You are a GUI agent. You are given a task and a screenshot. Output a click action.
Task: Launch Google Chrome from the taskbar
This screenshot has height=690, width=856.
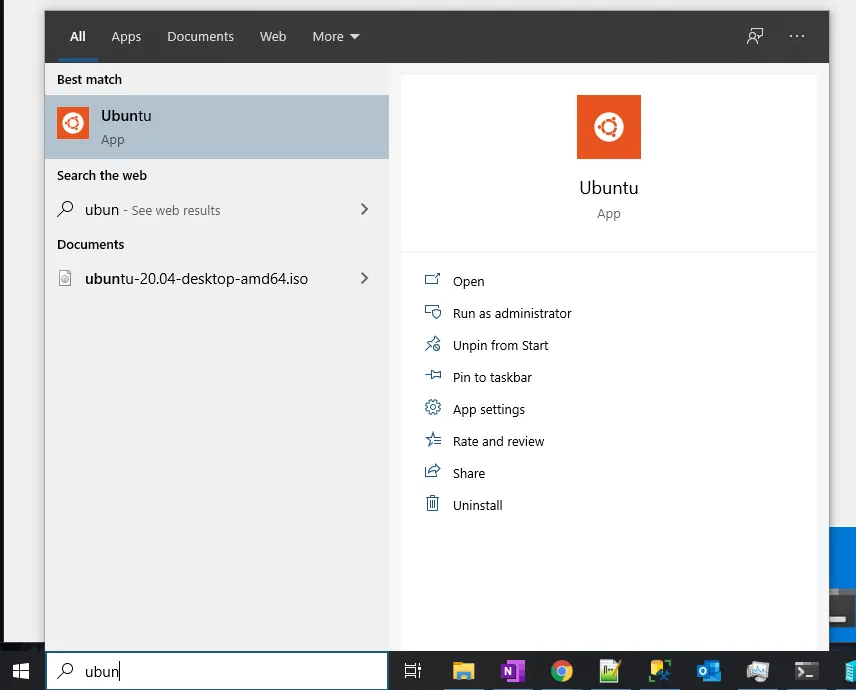[561, 671]
